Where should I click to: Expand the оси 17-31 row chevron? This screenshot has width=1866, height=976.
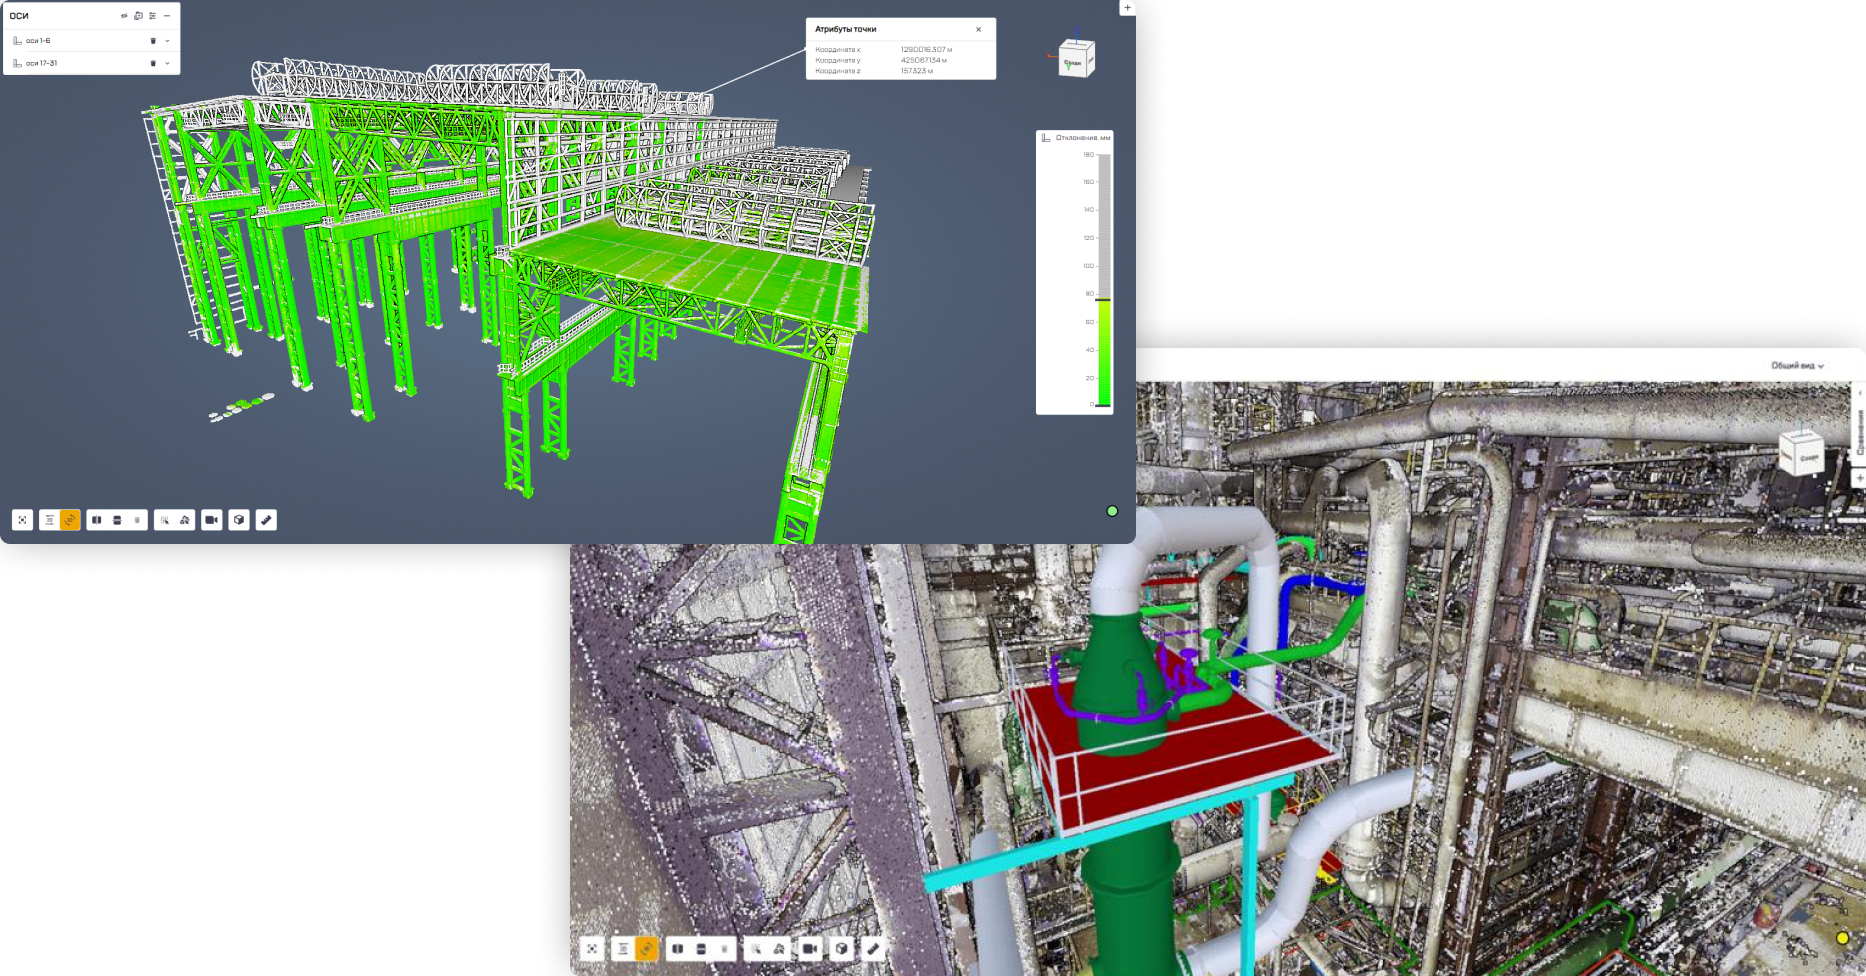point(167,63)
